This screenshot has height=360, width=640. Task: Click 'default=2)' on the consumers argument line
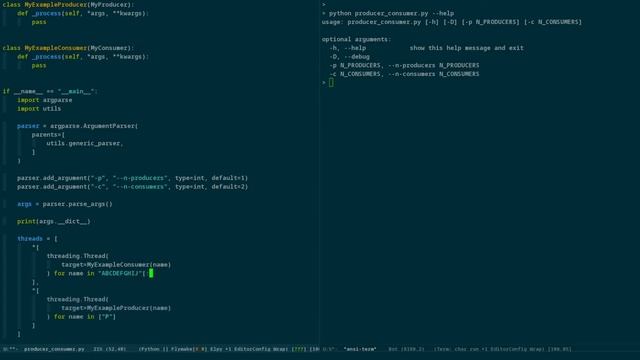230,187
